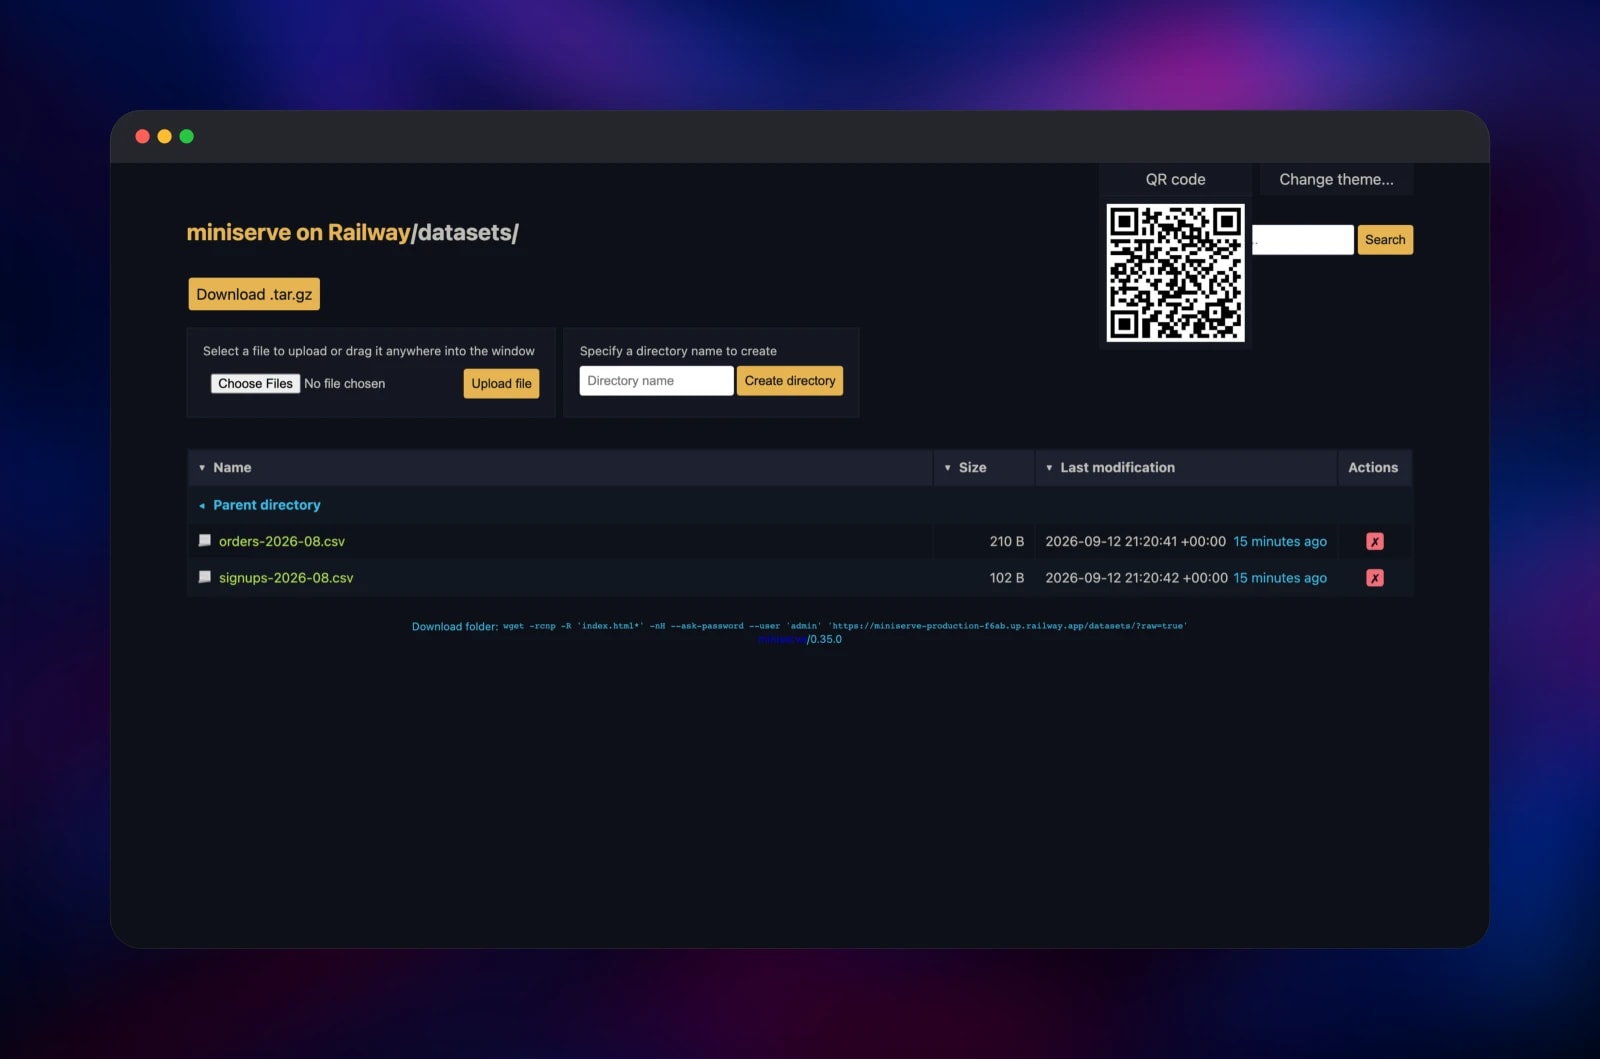Viewport: 1600px width, 1059px height.
Task: Focus the search text field
Action: [x=1303, y=240]
